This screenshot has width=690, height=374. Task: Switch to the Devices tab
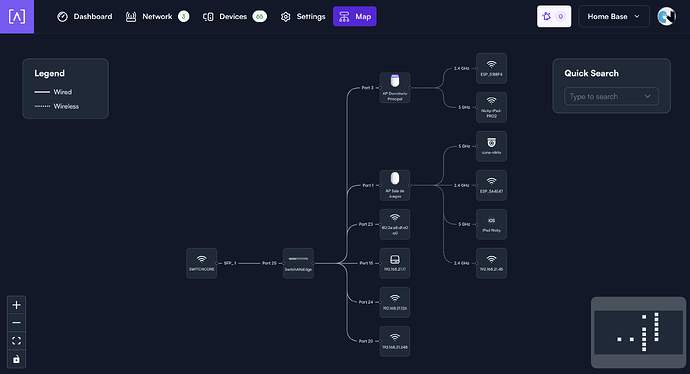point(235,17)
